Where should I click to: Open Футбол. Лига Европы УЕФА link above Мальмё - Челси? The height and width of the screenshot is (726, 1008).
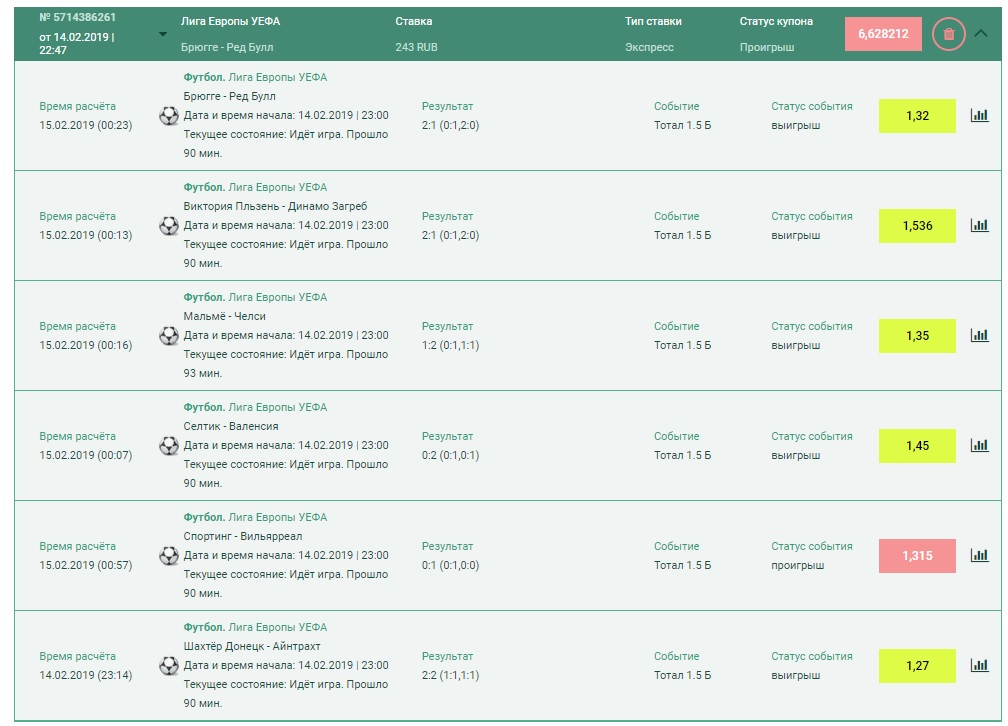(255, 297)
